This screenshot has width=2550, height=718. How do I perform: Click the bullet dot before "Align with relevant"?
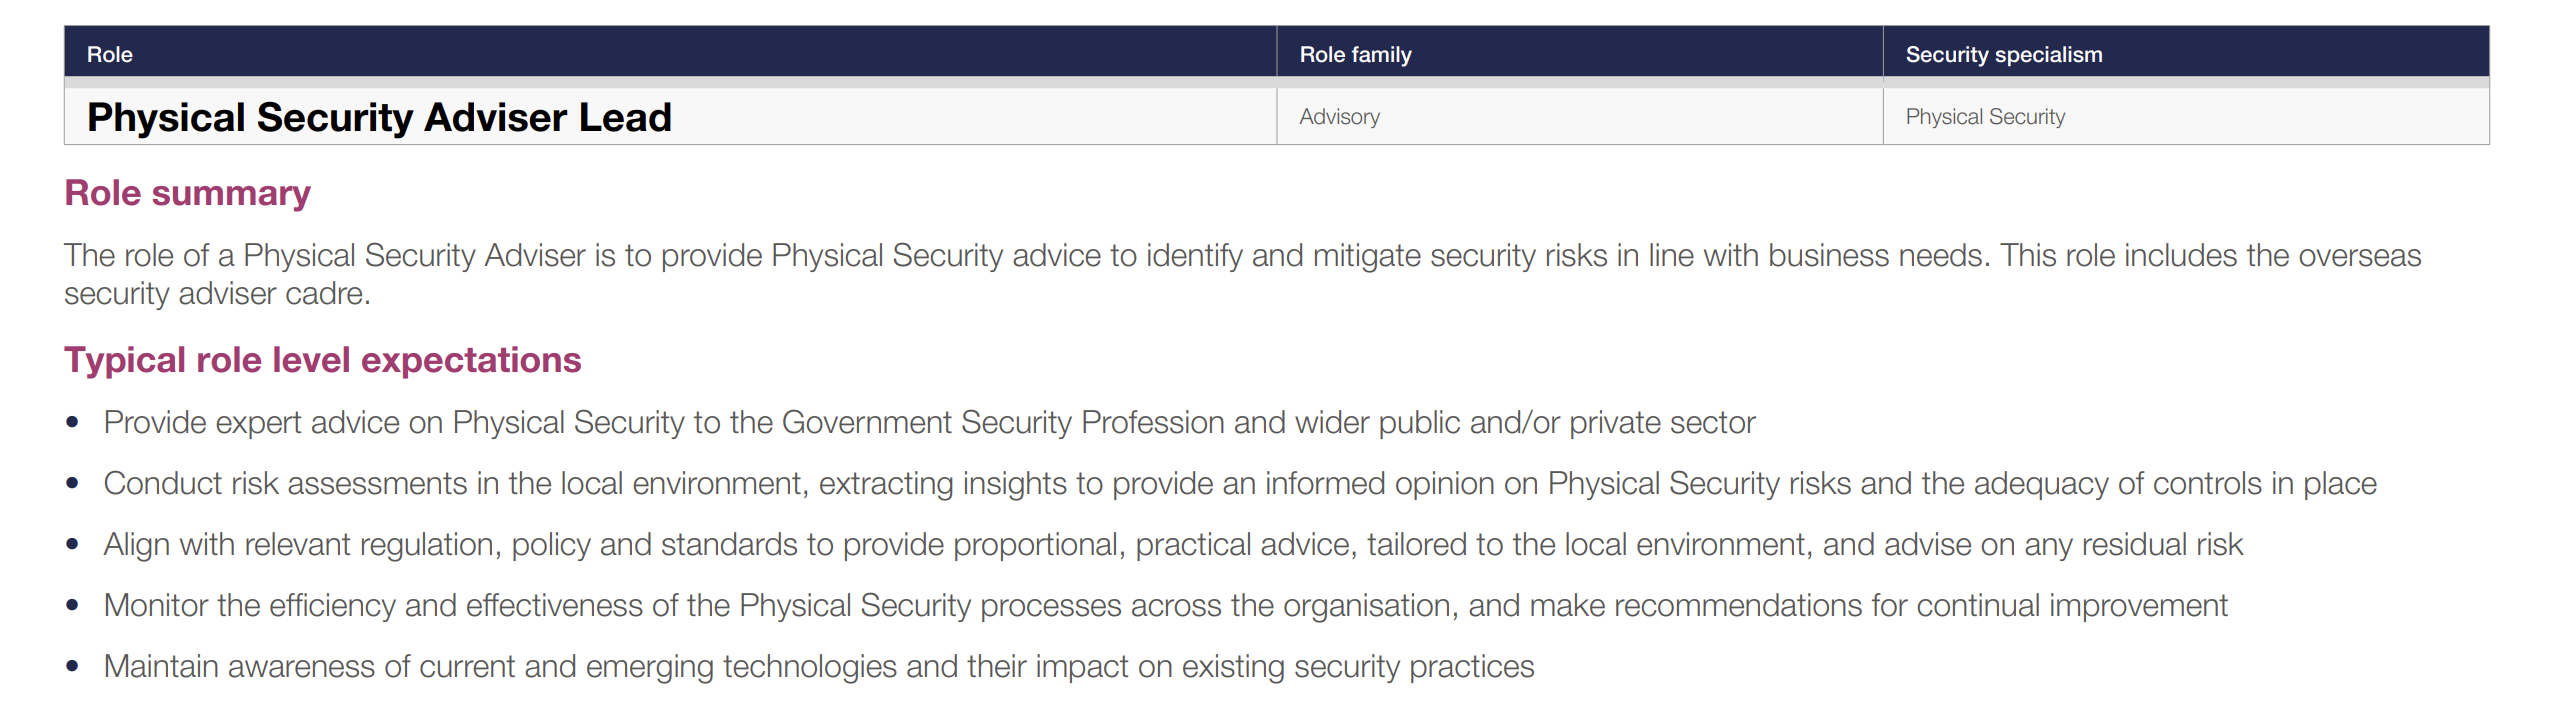point(72,545)
